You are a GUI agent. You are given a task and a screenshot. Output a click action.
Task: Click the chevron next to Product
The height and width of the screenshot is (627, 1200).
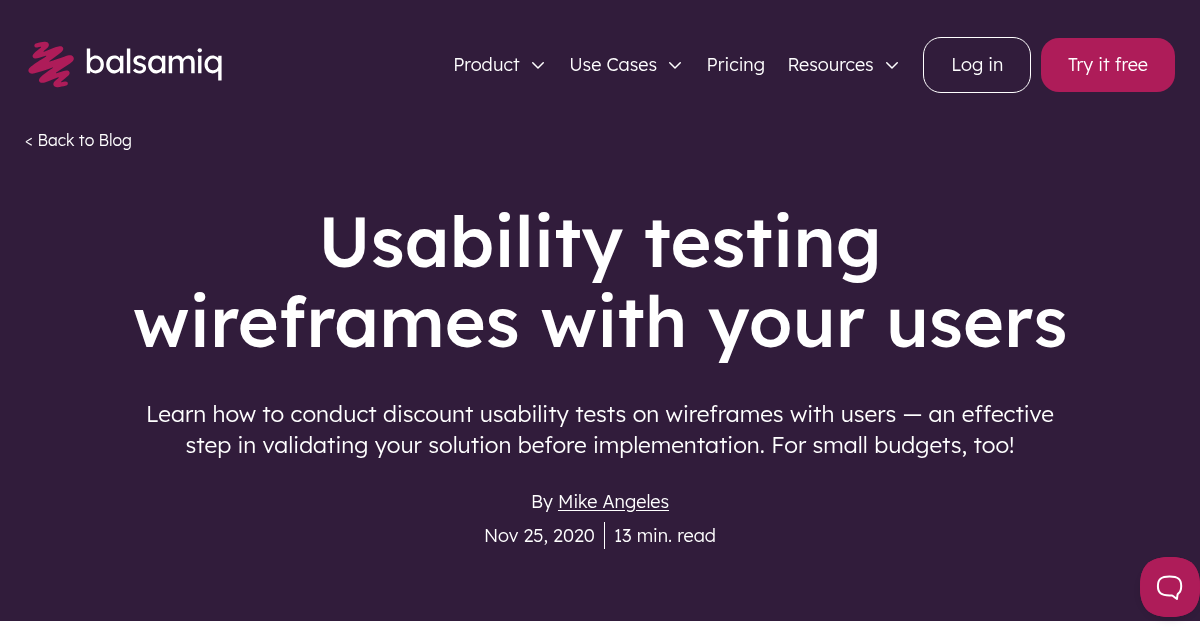click(537, 65)
